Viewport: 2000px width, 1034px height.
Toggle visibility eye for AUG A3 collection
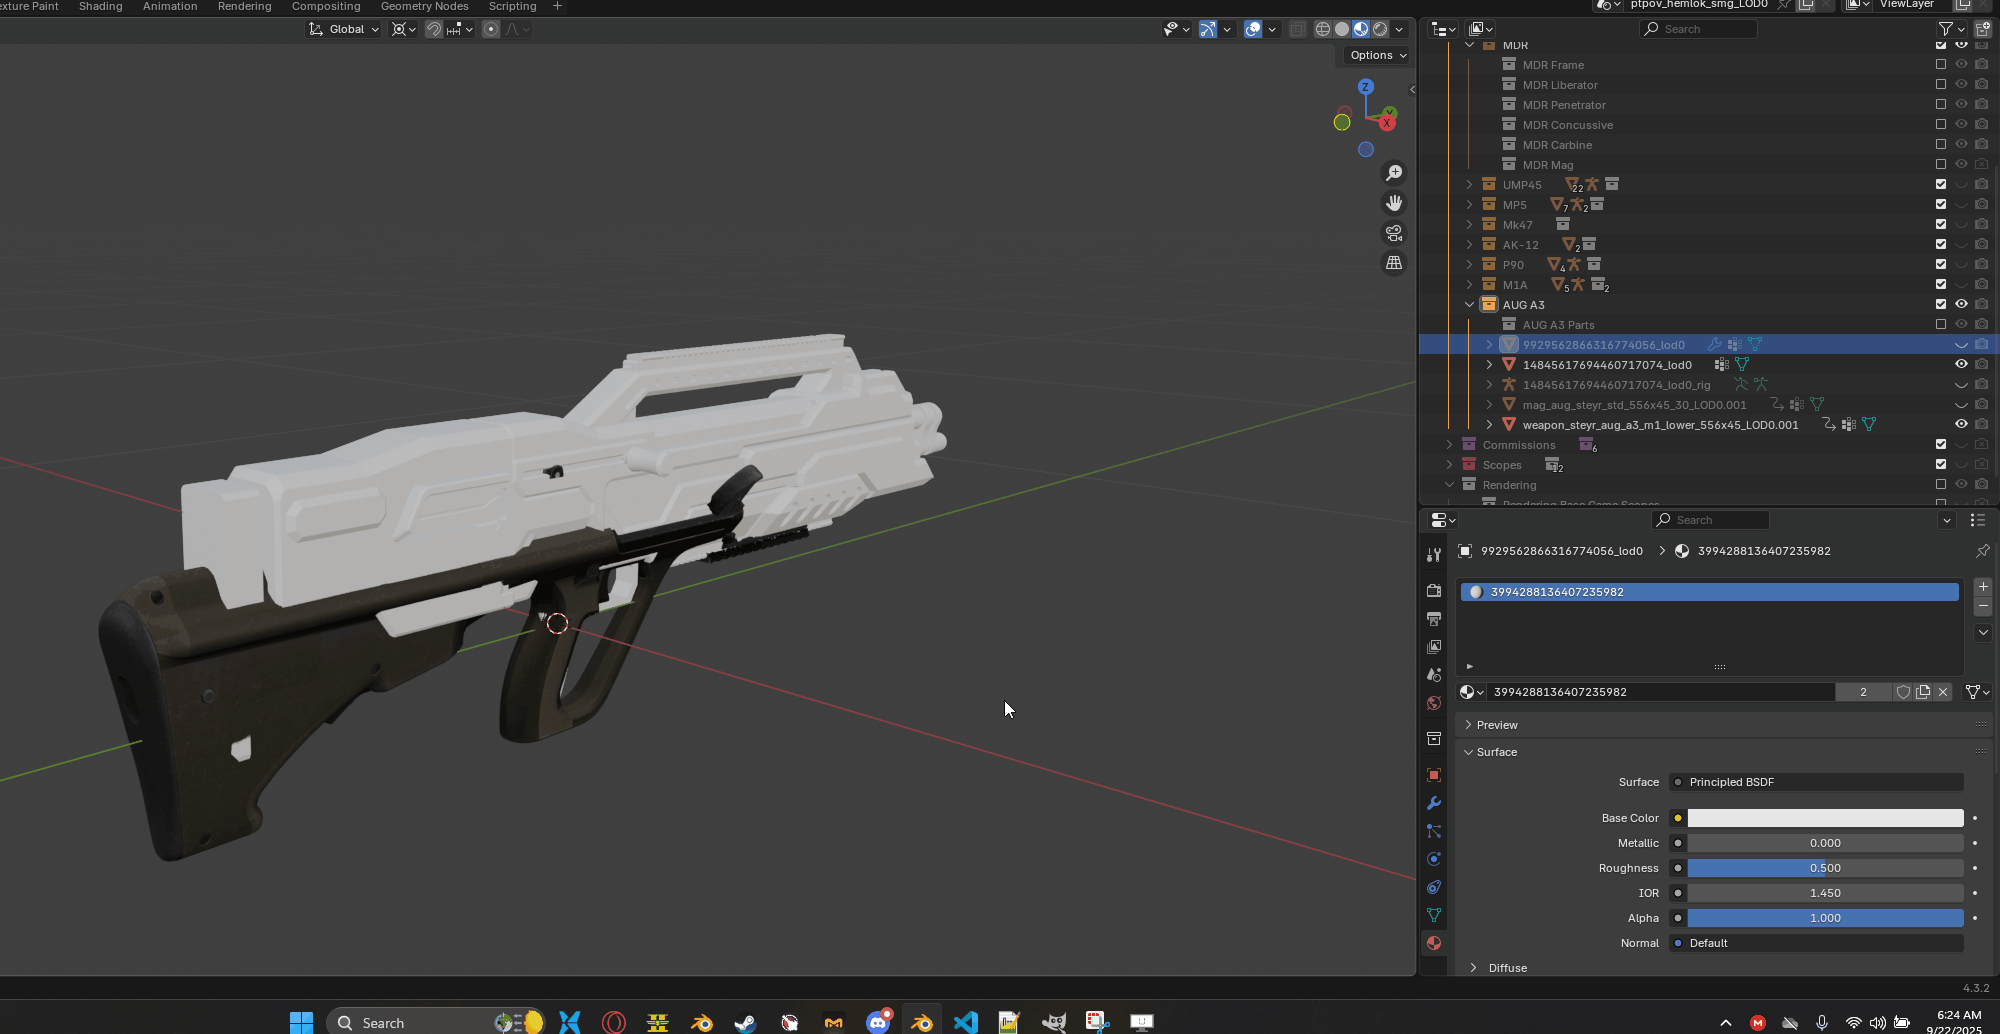[x=1961, y=304]
